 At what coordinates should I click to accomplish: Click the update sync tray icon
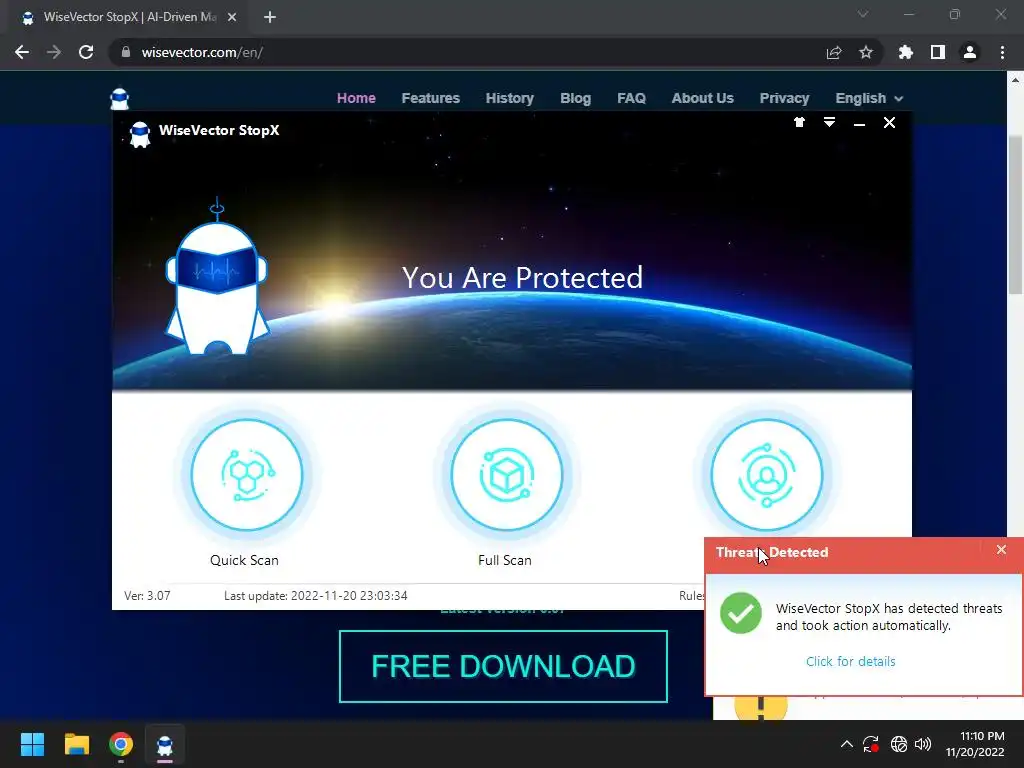871,744
